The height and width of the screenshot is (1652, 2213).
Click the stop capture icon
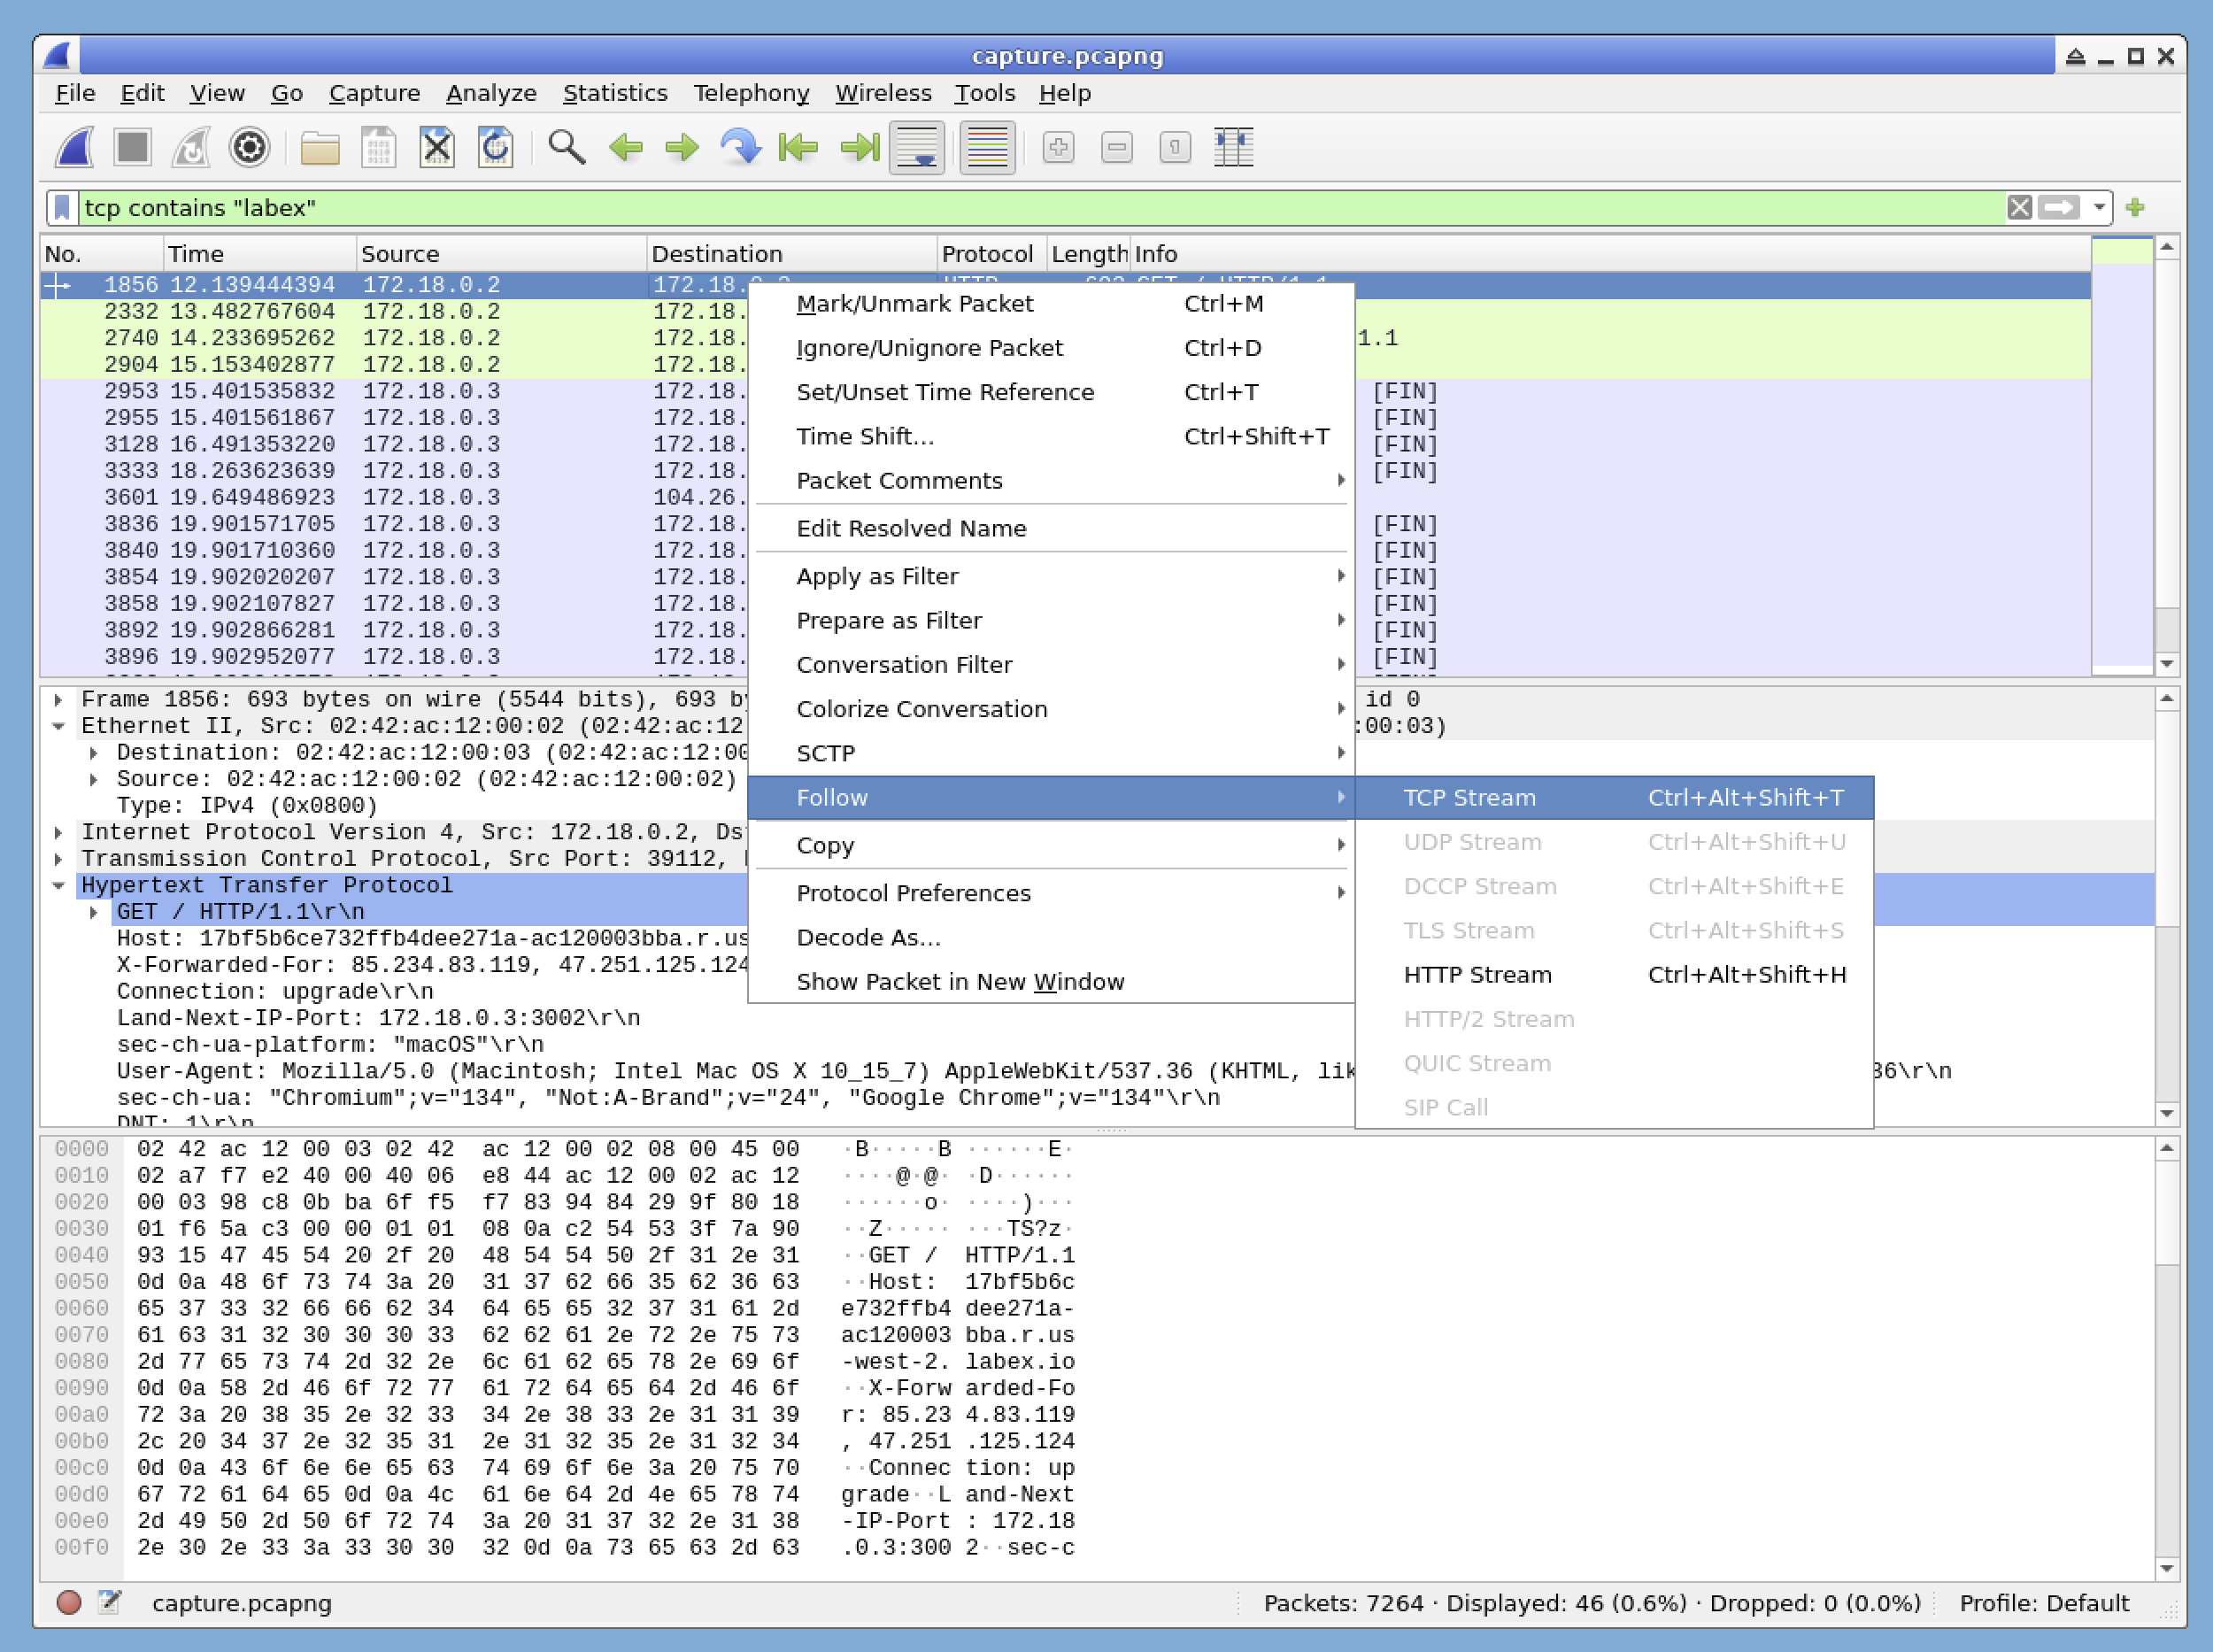pos(133,147)
